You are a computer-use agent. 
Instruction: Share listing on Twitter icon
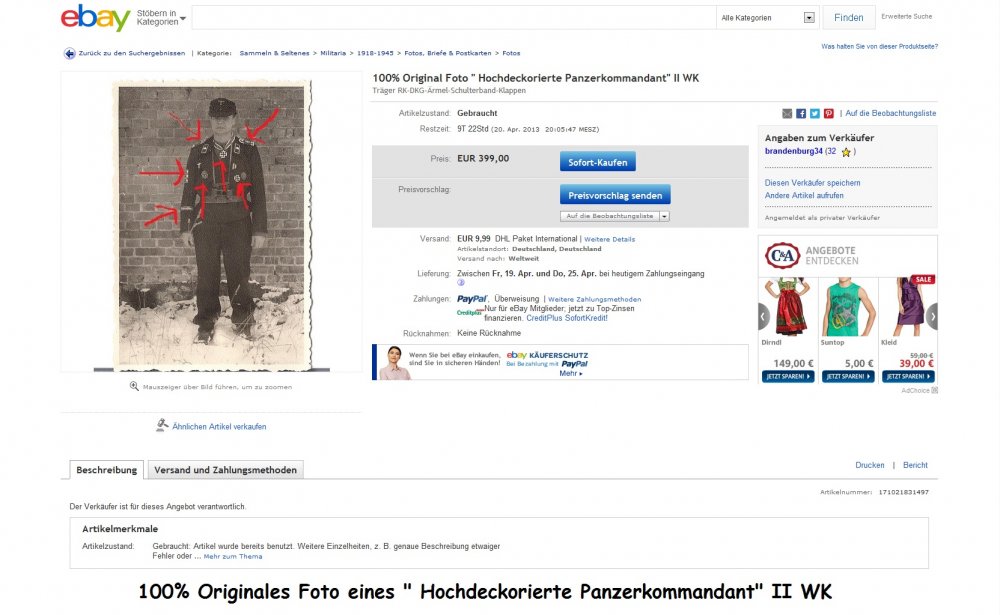click(815, 114)
